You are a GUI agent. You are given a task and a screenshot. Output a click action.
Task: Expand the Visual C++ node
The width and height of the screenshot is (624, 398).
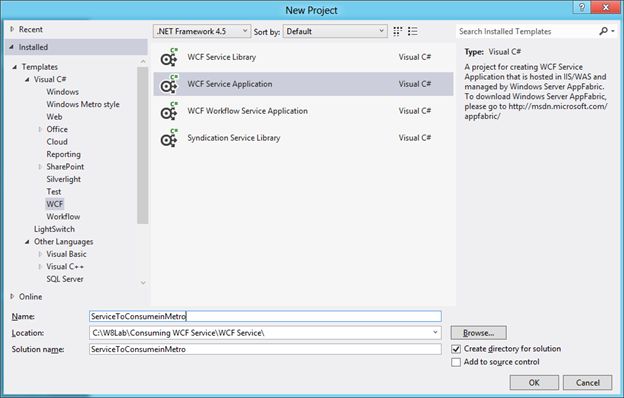[40, 266]
